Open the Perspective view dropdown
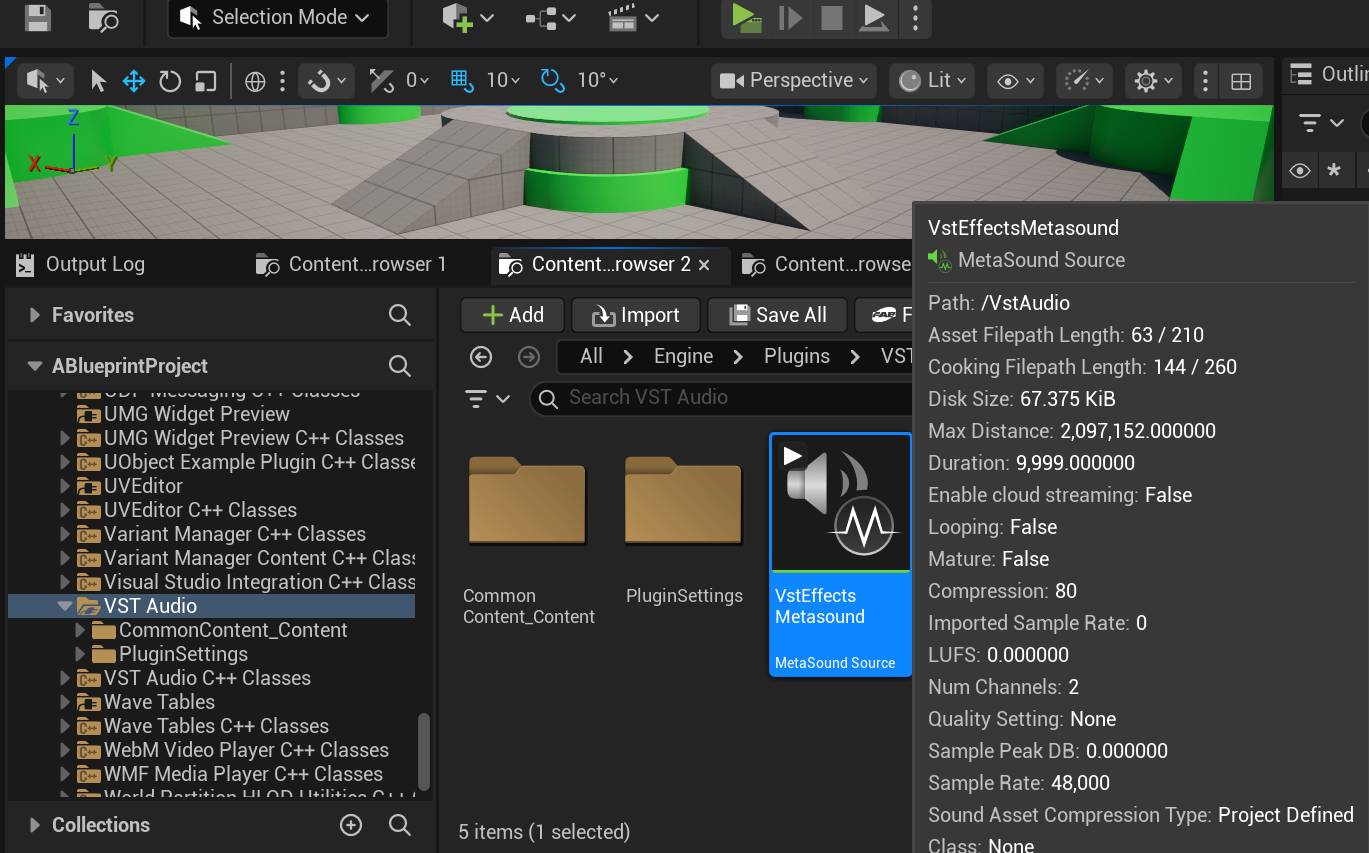This screenshot has height=853, width=1369. point(793,80)
